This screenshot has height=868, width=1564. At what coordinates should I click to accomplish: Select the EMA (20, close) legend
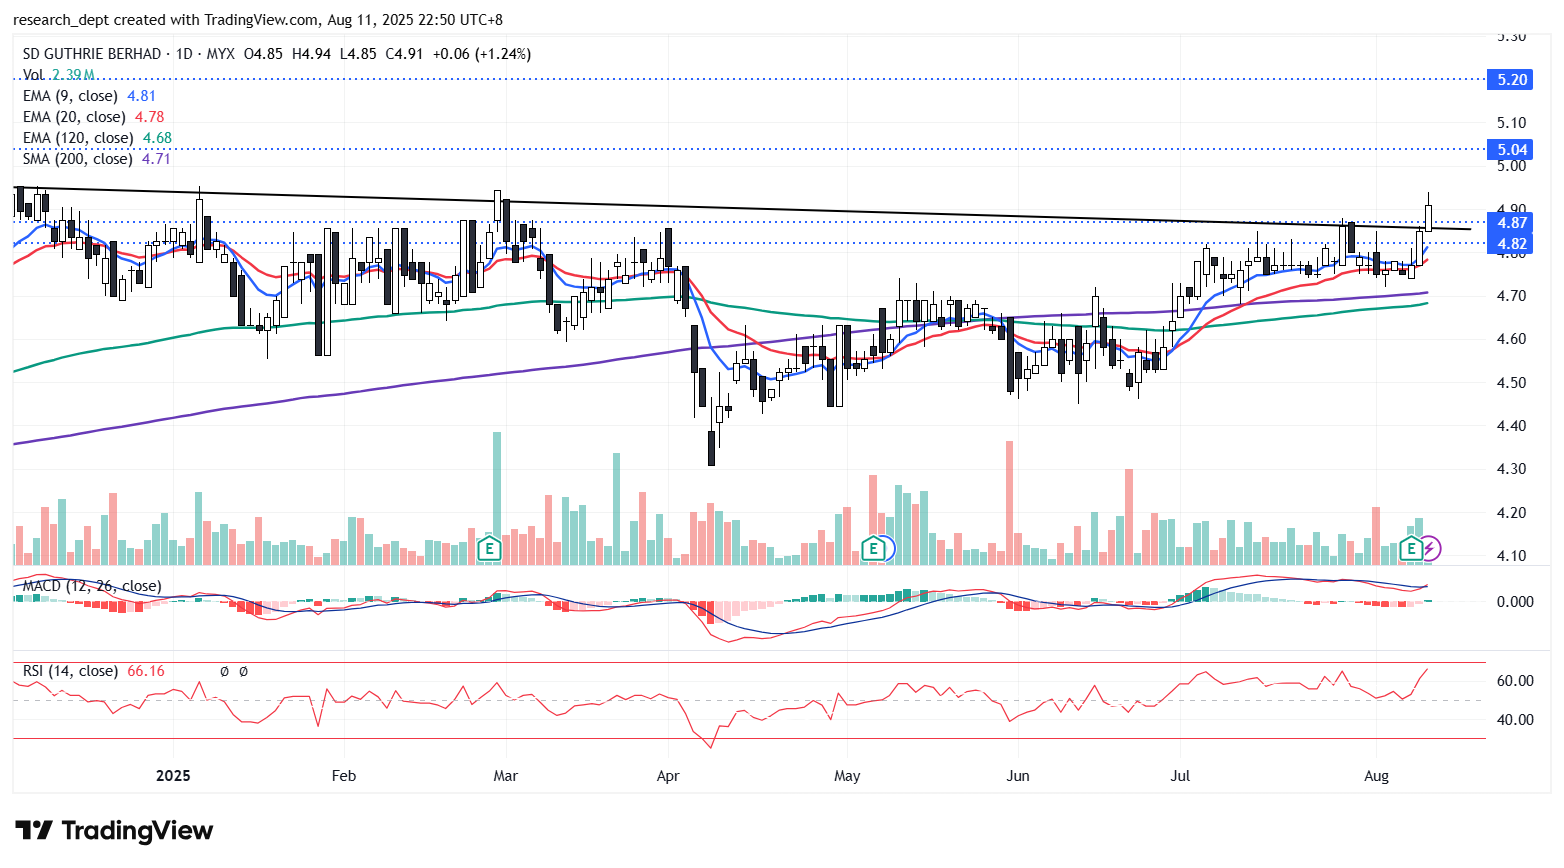point(93,117)
